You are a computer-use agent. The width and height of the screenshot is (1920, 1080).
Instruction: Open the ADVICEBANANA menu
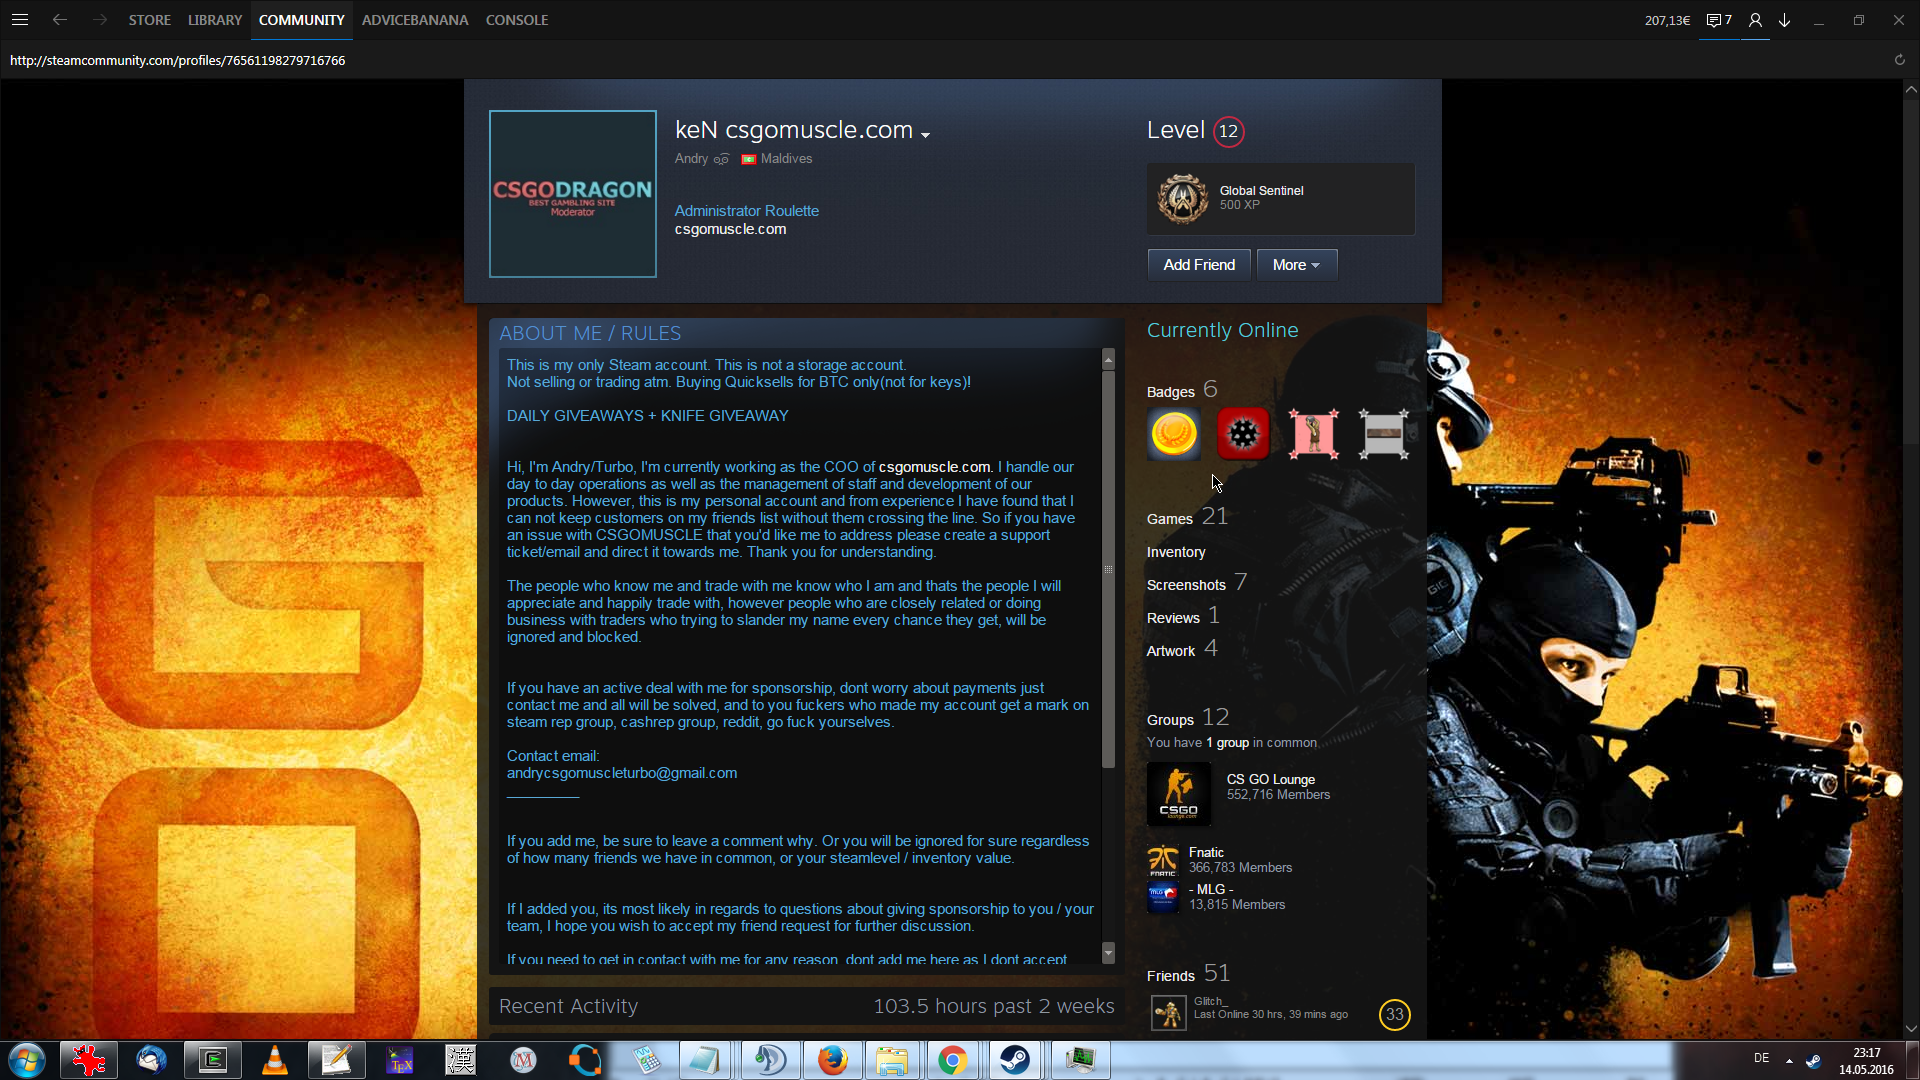pyautogui.click(x=415, y=20)
